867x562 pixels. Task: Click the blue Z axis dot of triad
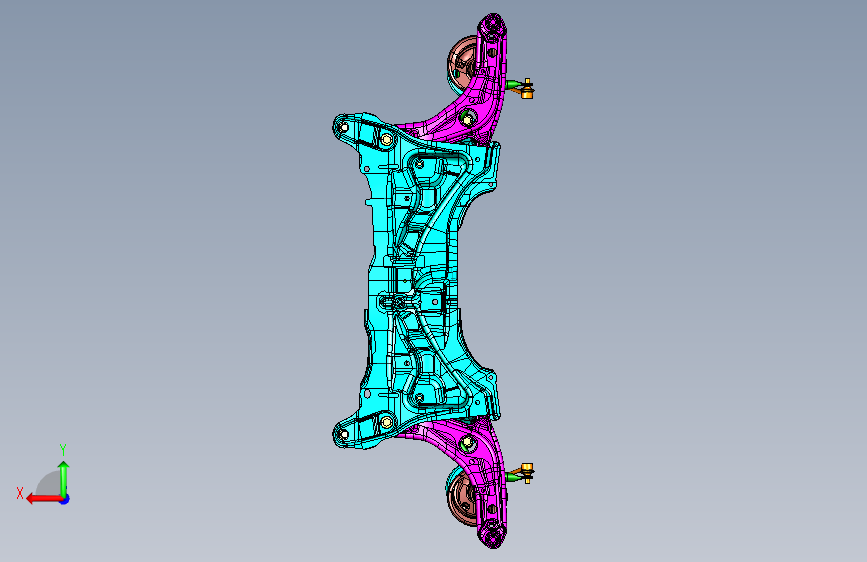click(65, 499)
